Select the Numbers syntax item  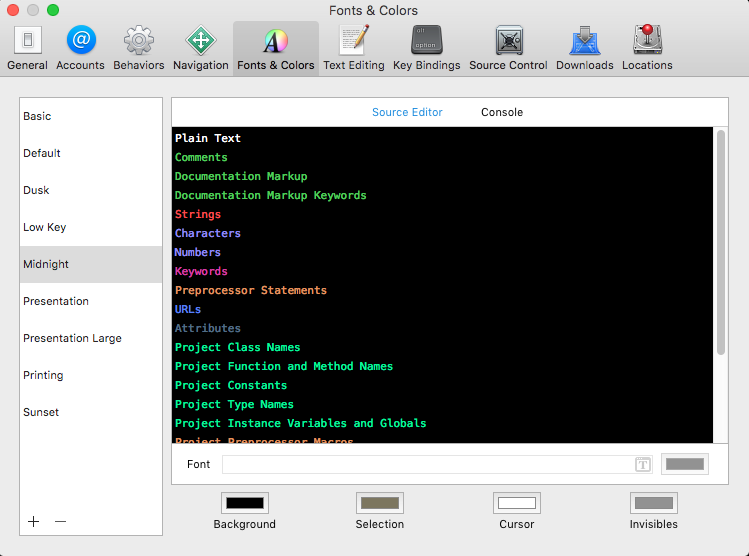point(442,252)
